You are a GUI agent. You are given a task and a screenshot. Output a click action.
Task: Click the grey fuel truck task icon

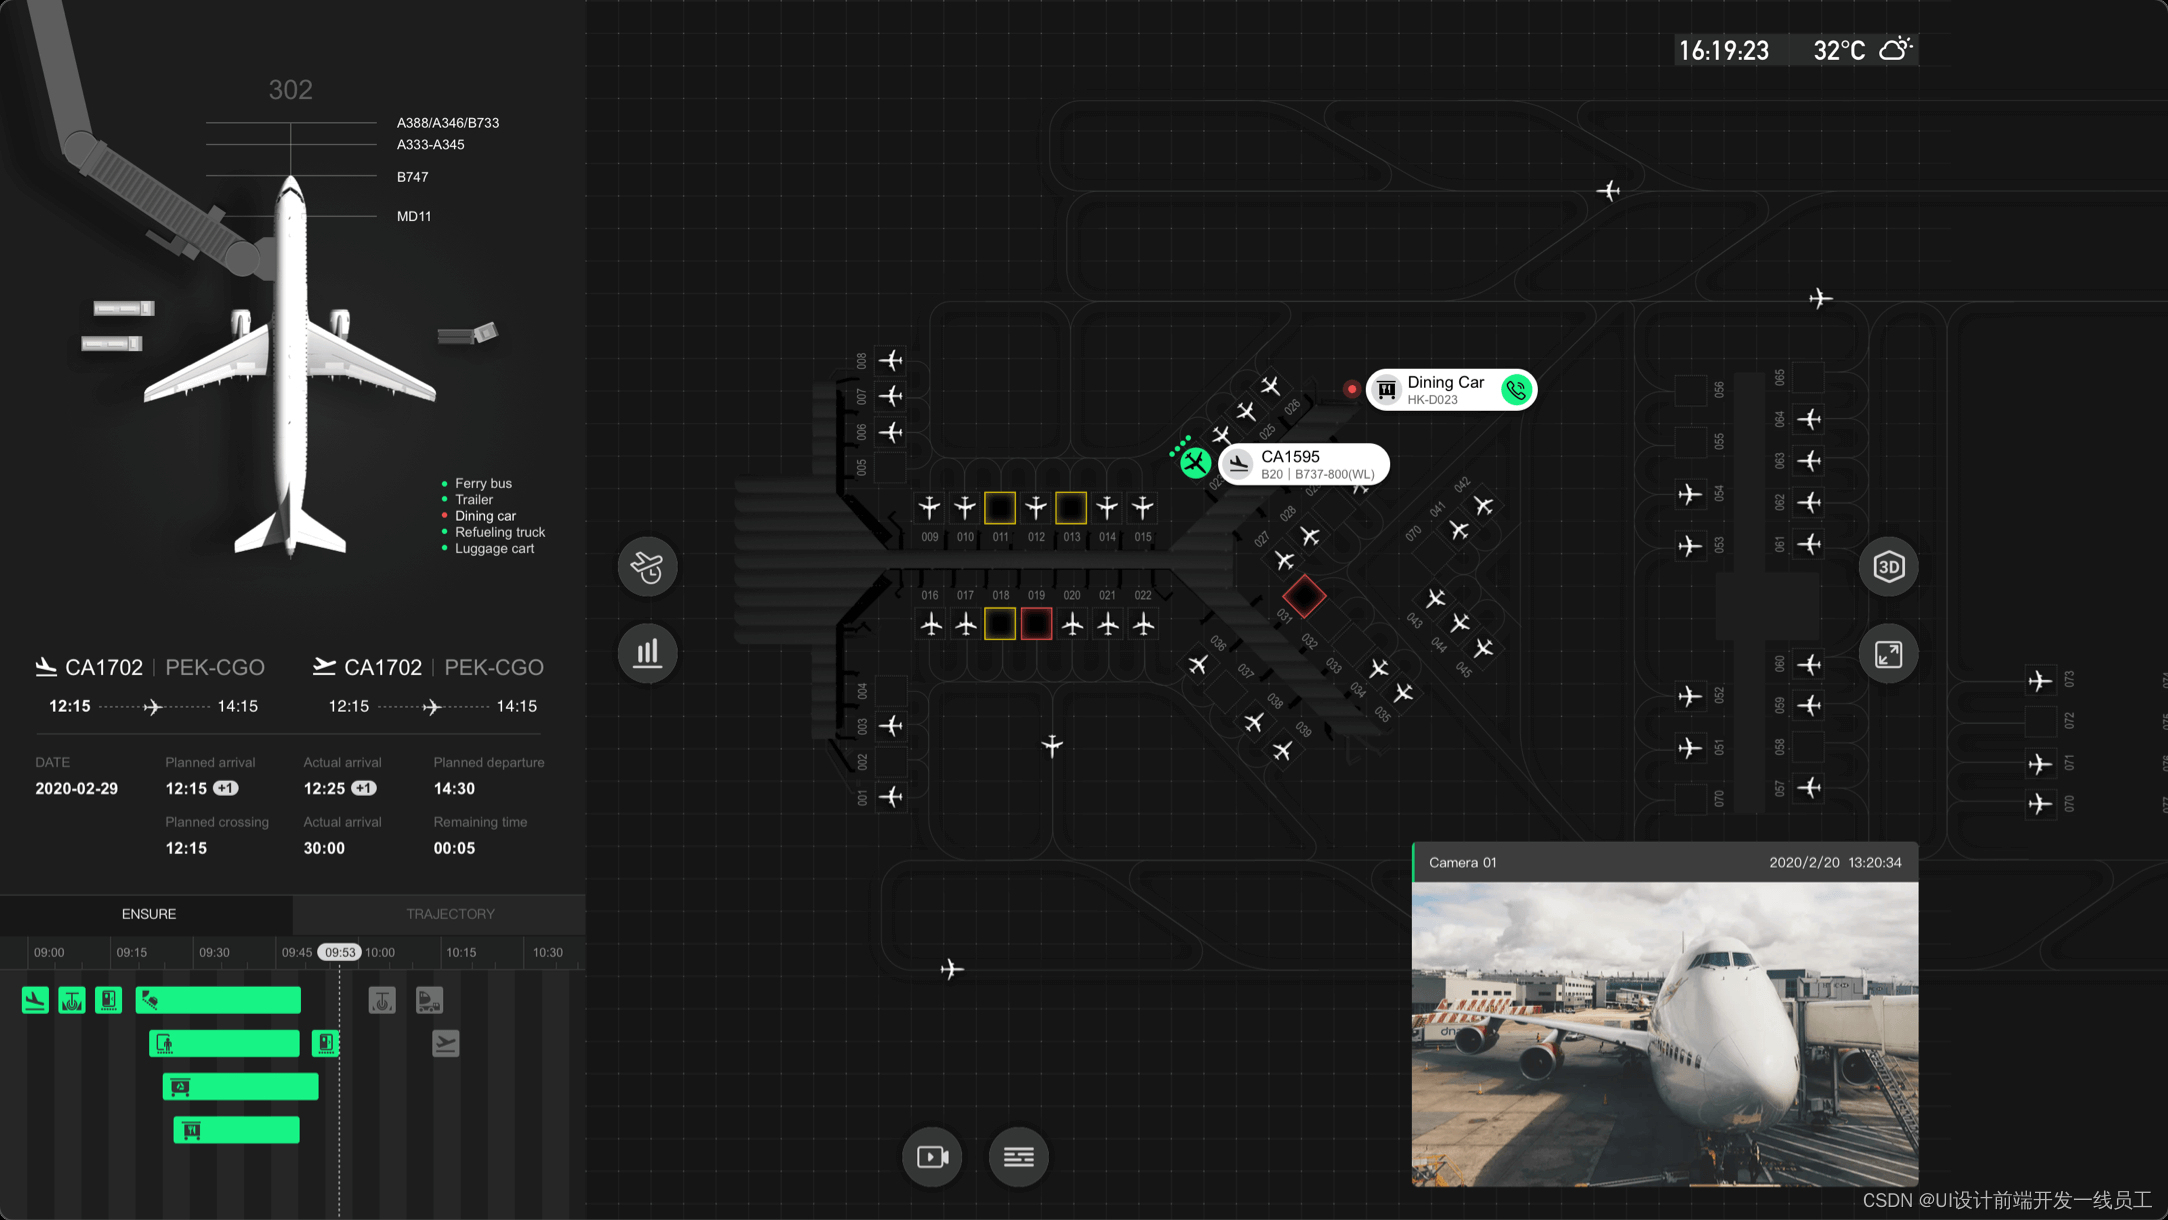pos(429,1000)
